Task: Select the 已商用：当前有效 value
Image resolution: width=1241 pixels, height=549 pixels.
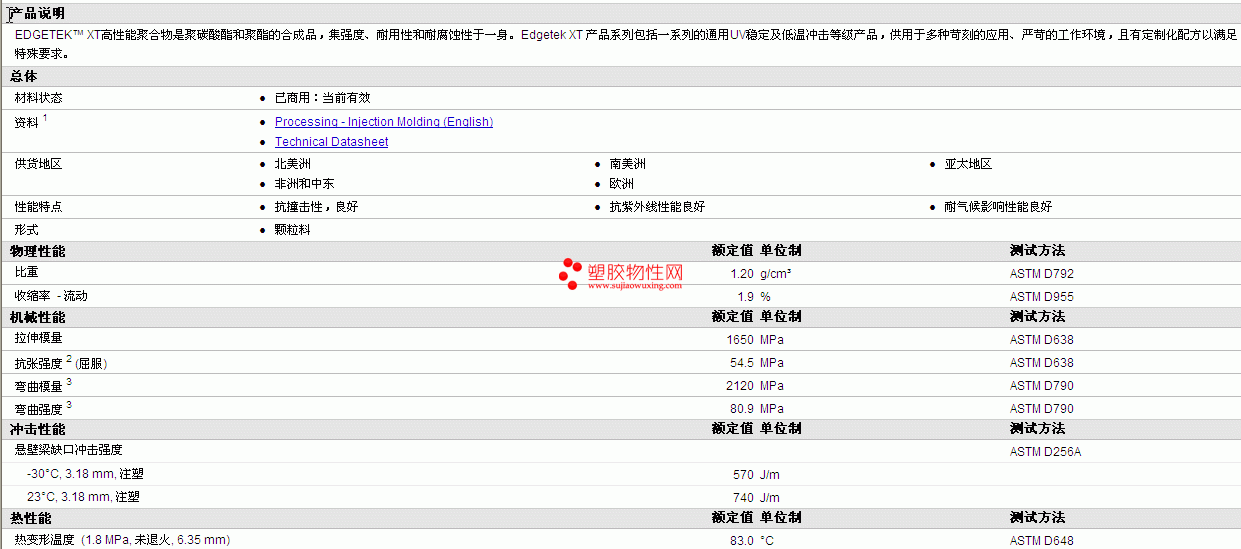Action: [x=322, y=98]
